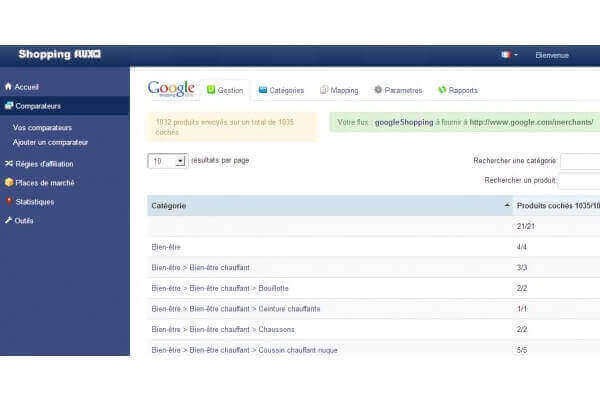Click the Outils wrench icon
This screenshot has height=400, width=600.
pos(8,220)
